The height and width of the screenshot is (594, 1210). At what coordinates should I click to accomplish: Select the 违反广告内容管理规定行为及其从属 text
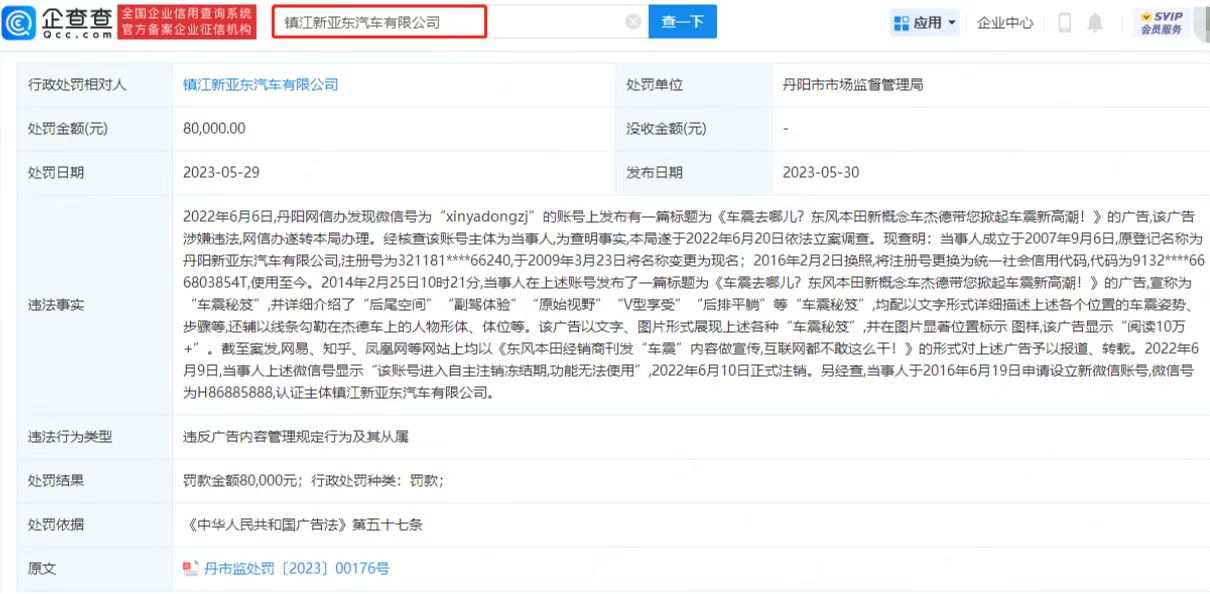(x=296, y=437)
